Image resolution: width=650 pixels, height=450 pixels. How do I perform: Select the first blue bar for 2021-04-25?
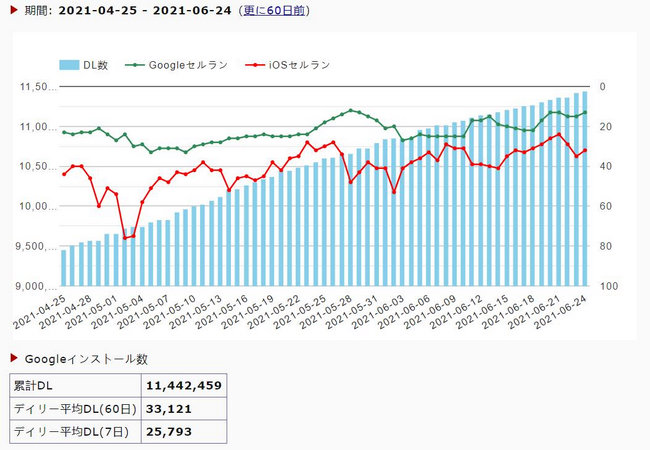coord(64,268)
